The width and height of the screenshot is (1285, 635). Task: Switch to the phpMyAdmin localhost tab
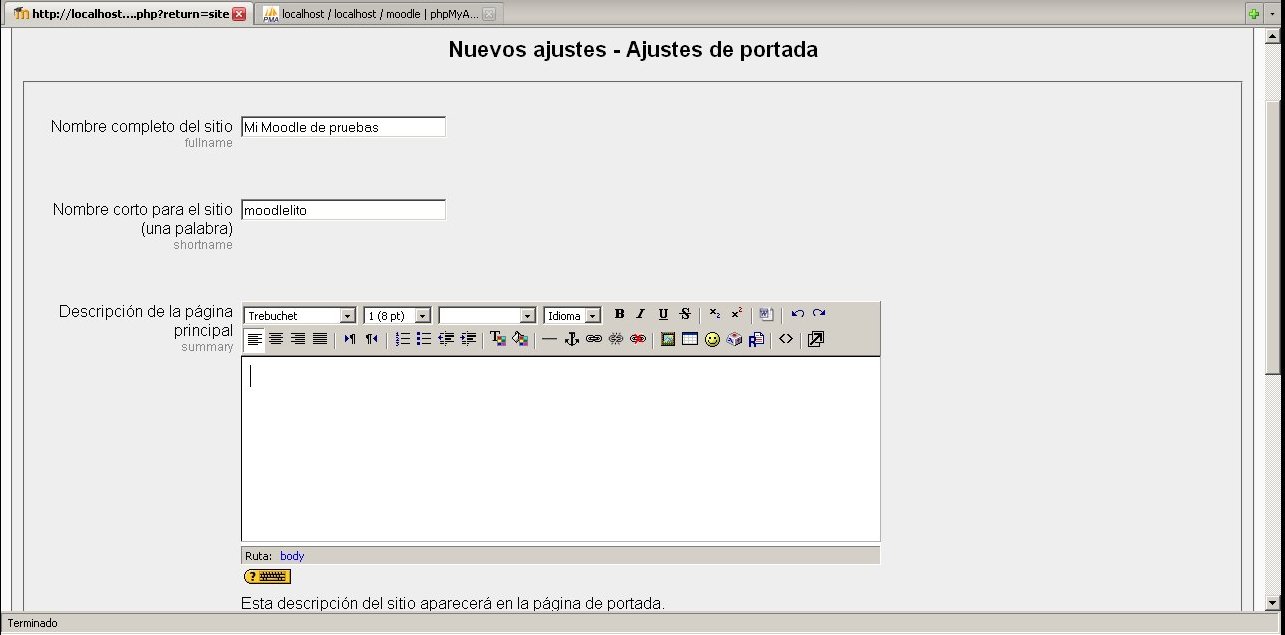tap(379, 14)
